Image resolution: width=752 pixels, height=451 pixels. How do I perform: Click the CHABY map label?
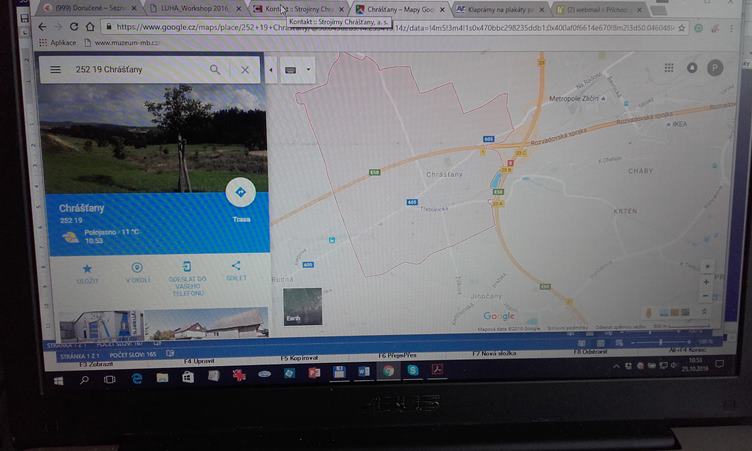click(x=640, y=171)
